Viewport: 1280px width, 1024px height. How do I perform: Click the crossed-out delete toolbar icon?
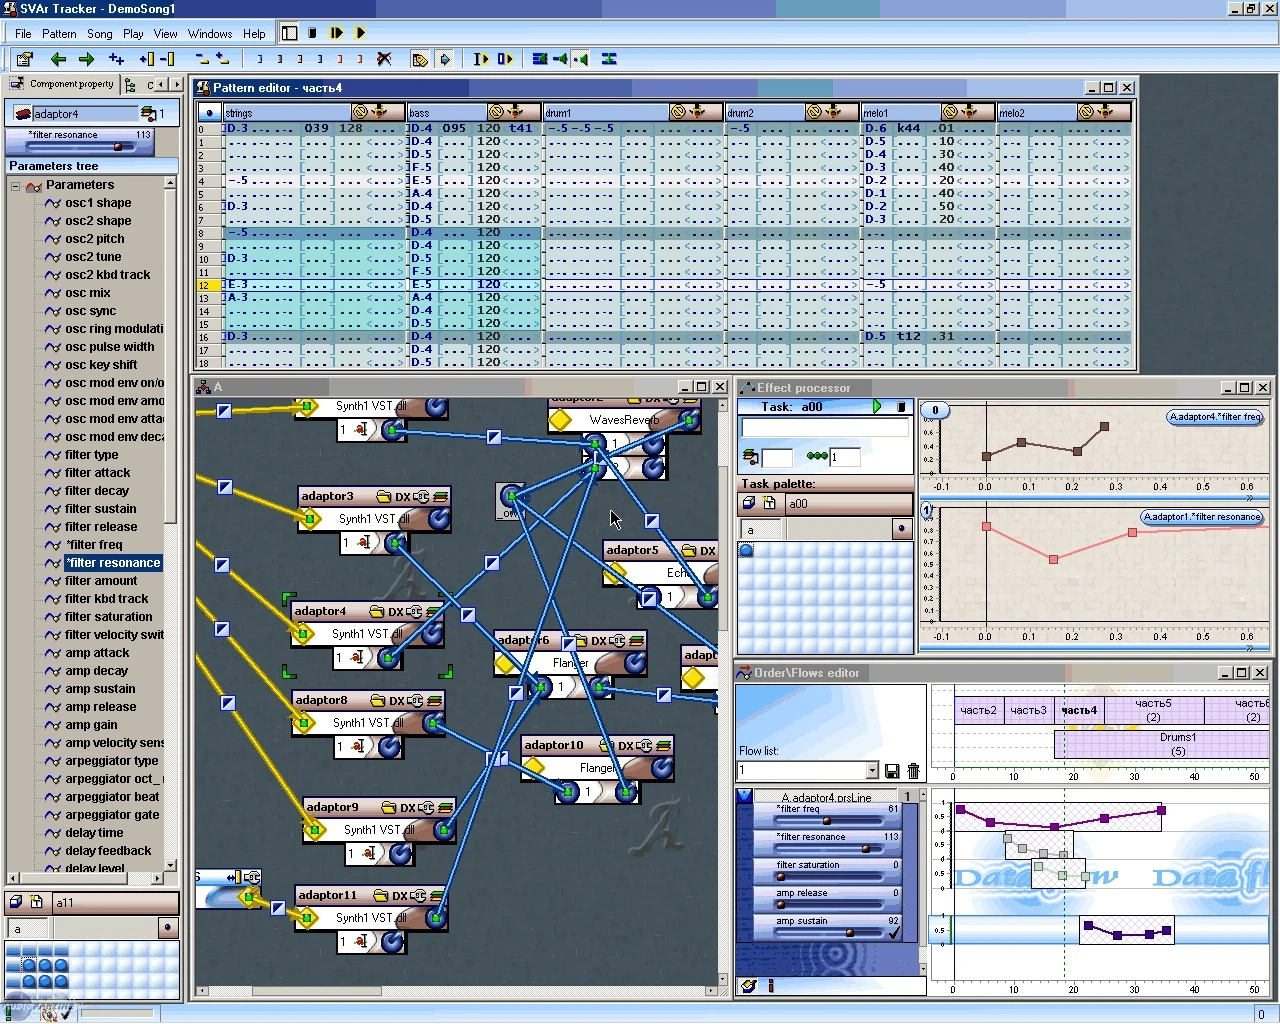pyautogui.click(x=383, y=59)
